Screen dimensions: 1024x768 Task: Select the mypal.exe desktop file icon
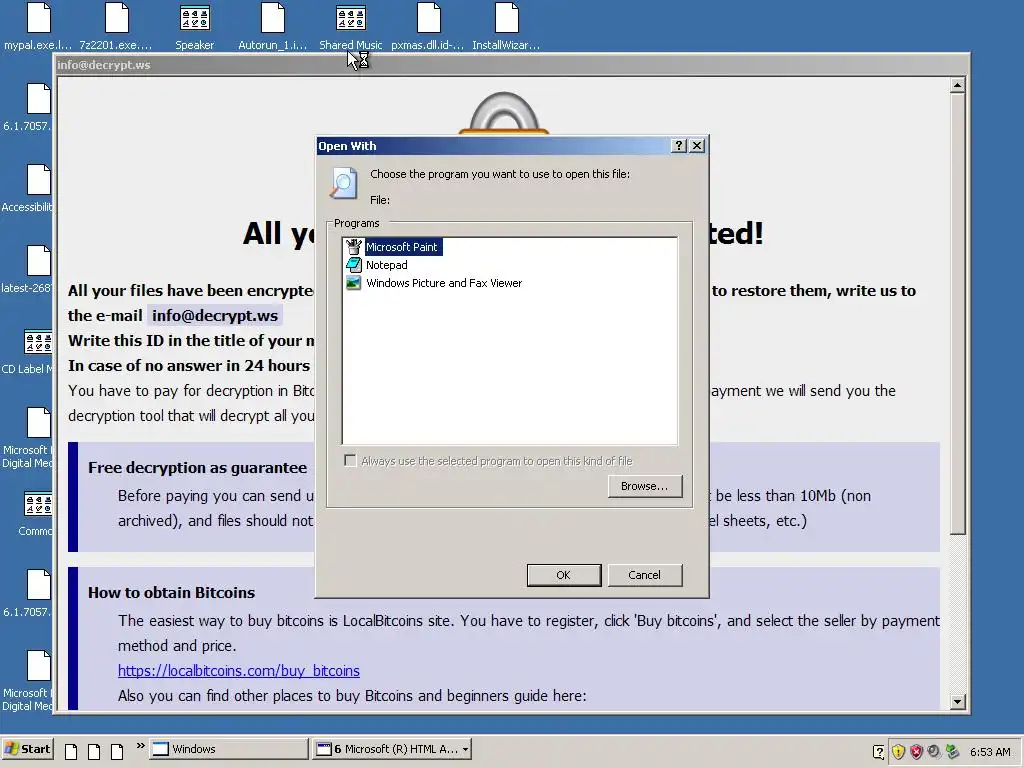(x=38, y=27)
